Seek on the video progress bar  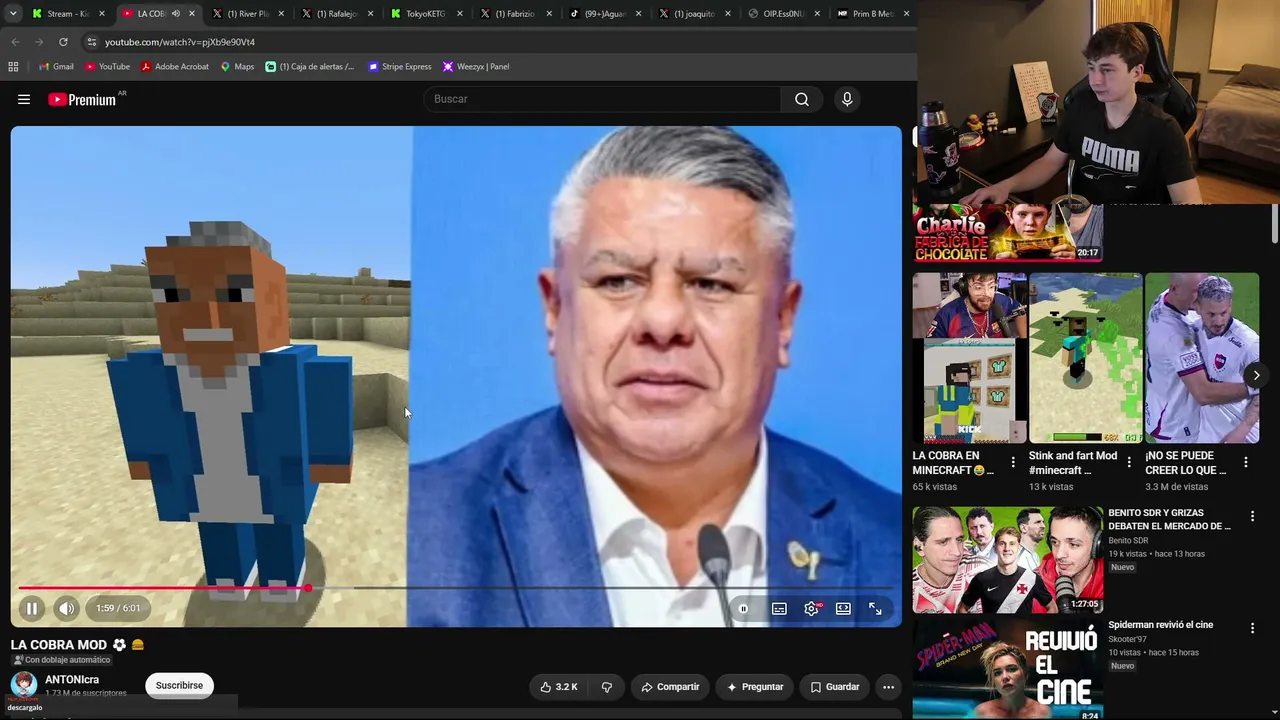pos(454,588)
